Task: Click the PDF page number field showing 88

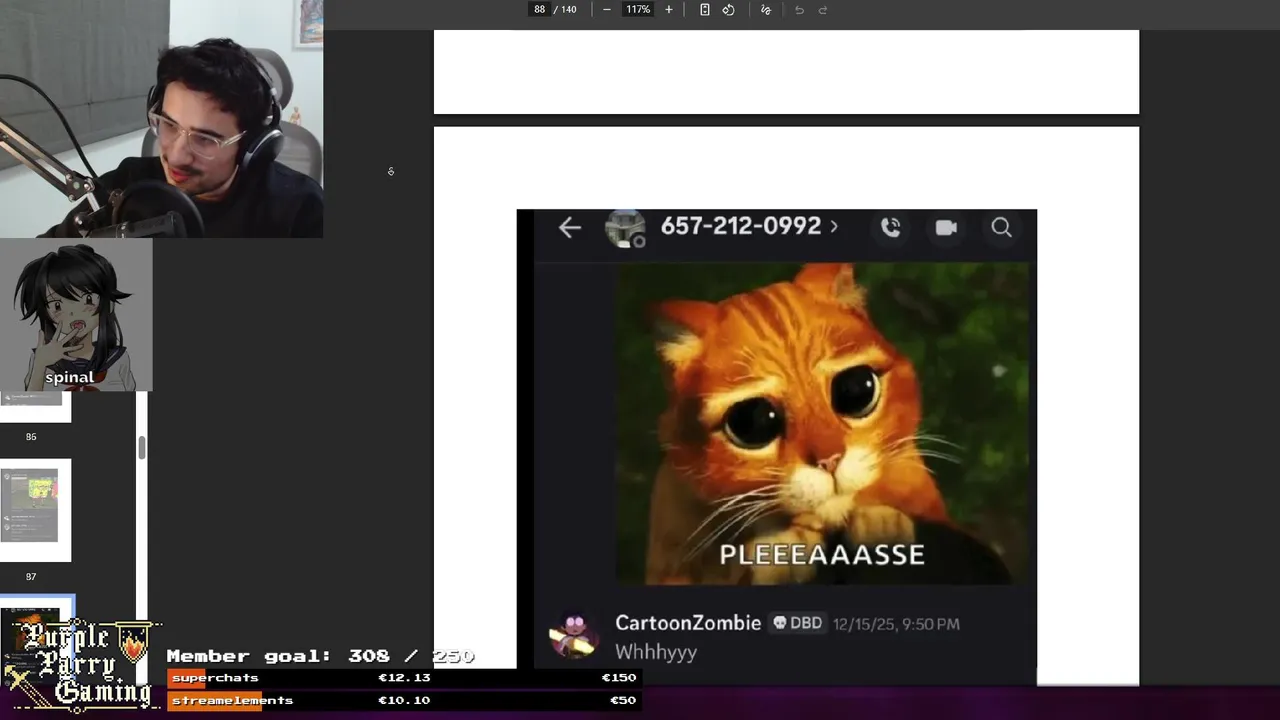Action: (539, 9)
